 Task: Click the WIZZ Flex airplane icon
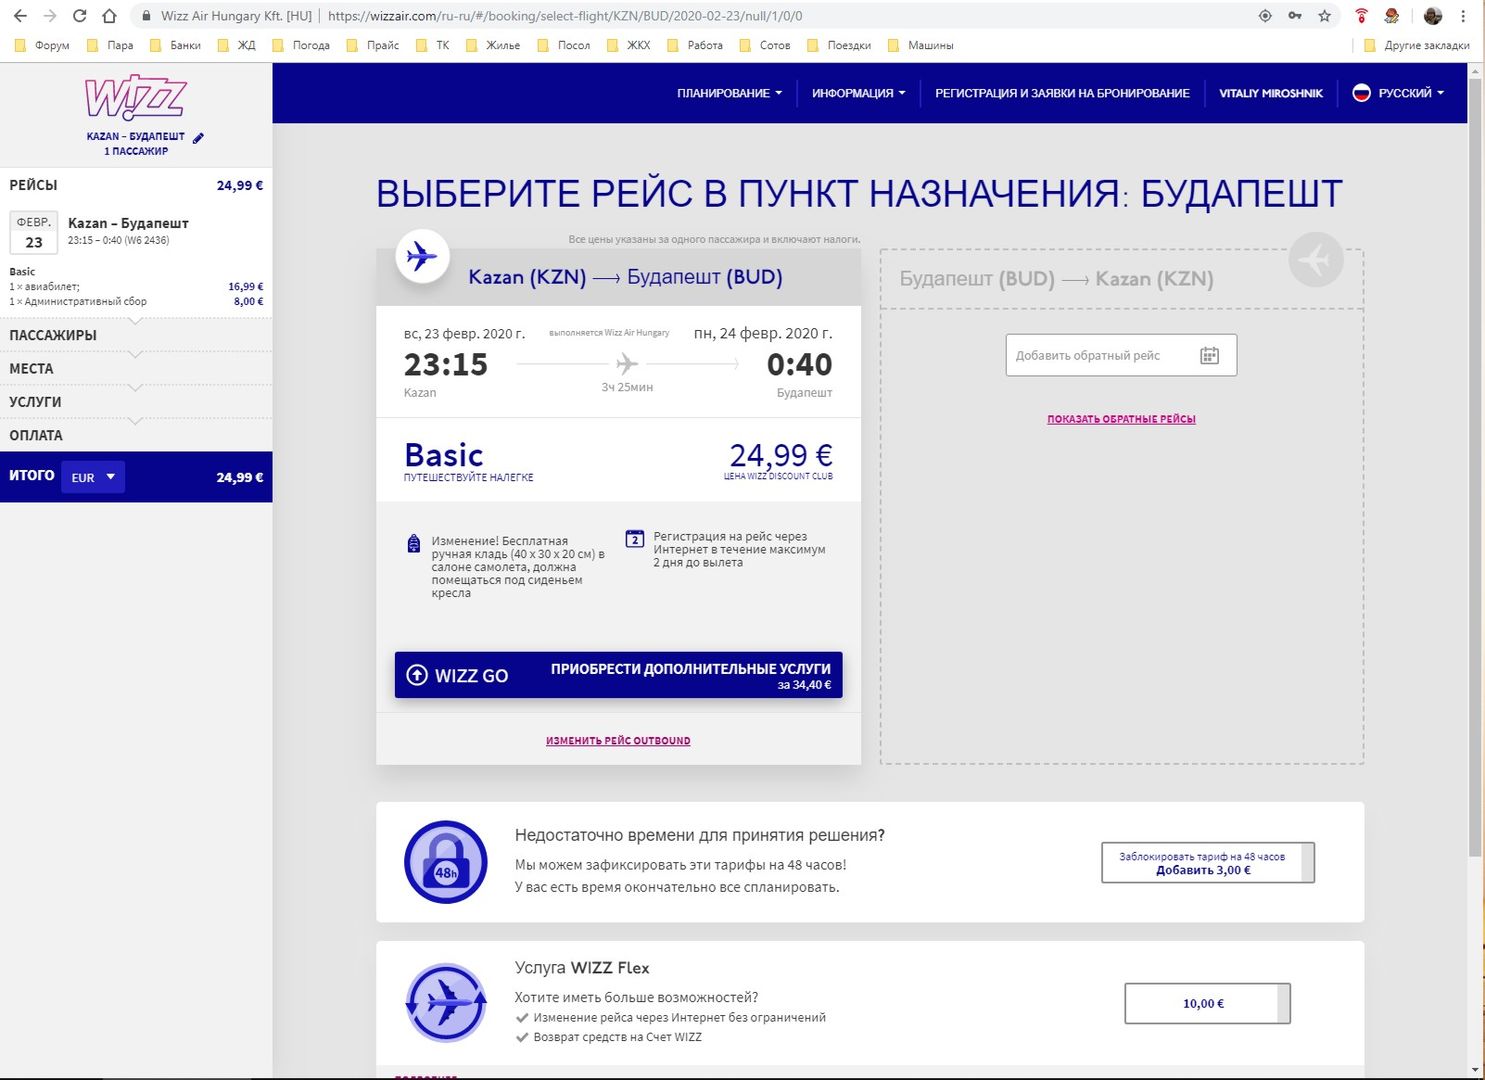tap(445, 1002)
